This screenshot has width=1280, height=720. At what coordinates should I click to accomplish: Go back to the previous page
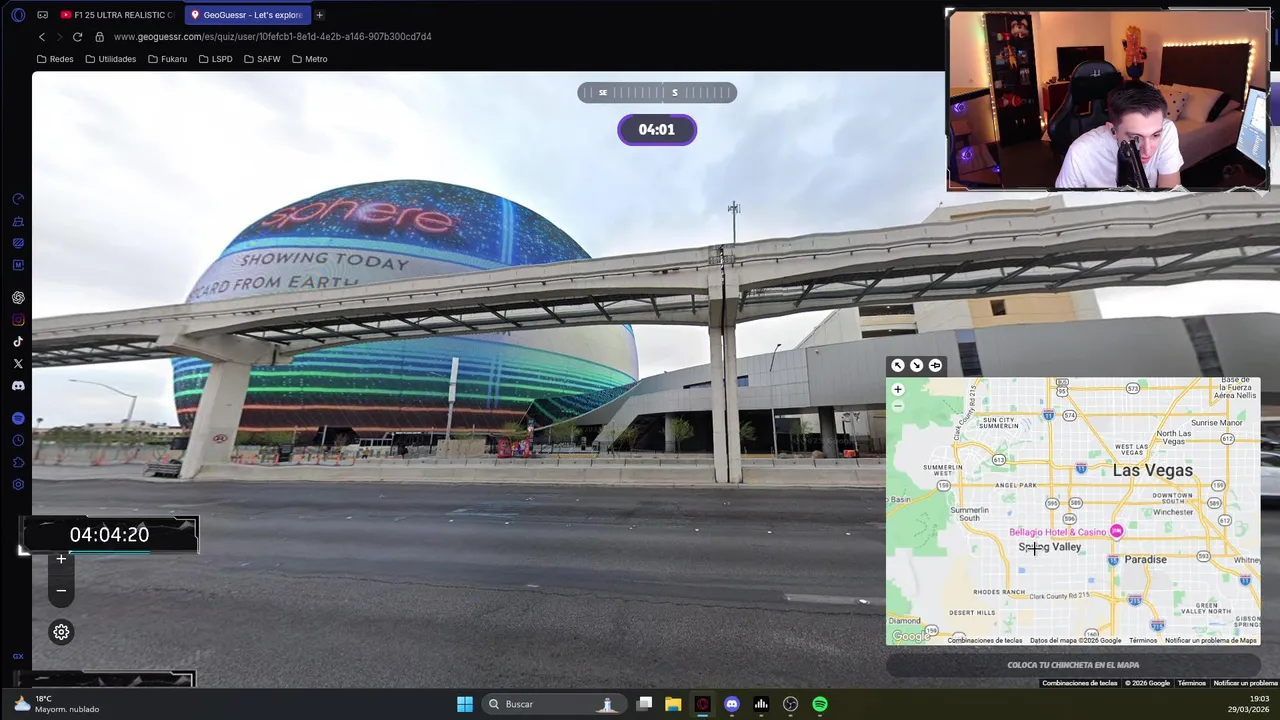tap(42, 37)
